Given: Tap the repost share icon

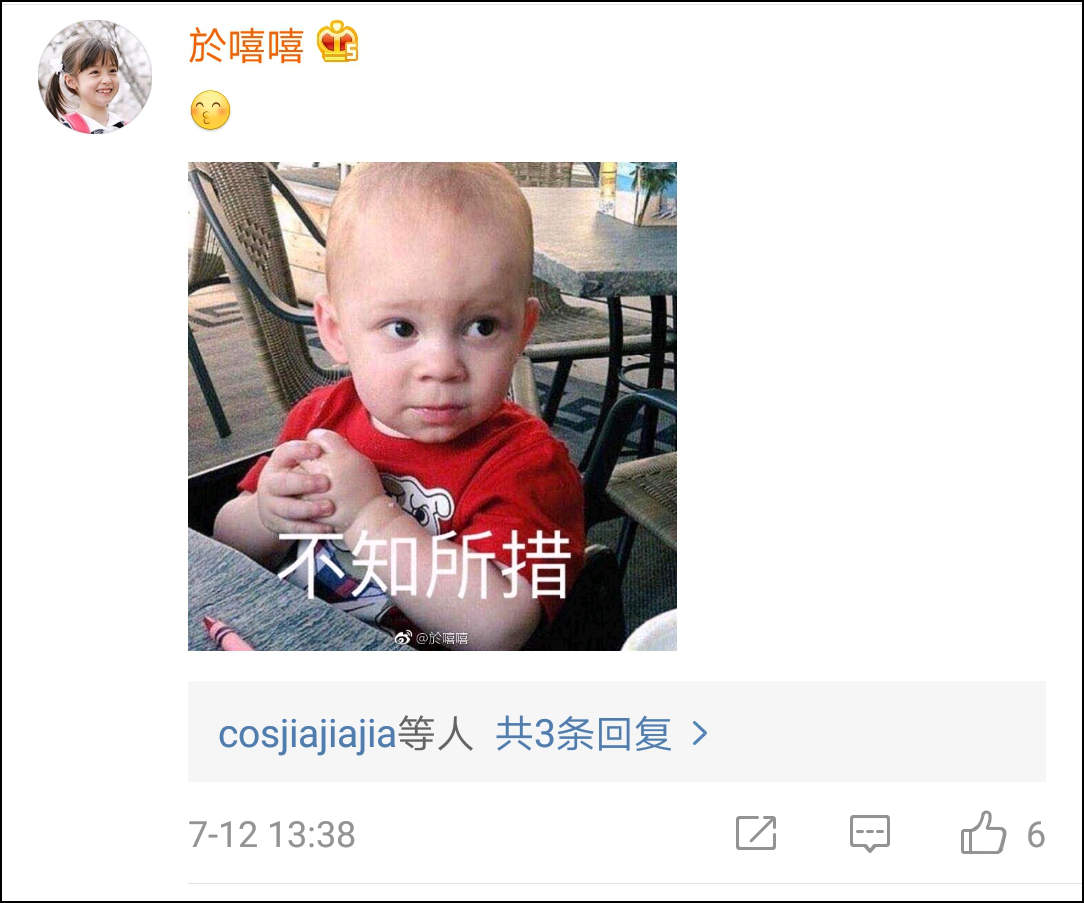Looking at the screenshot, I should click(x=756, y=833).
